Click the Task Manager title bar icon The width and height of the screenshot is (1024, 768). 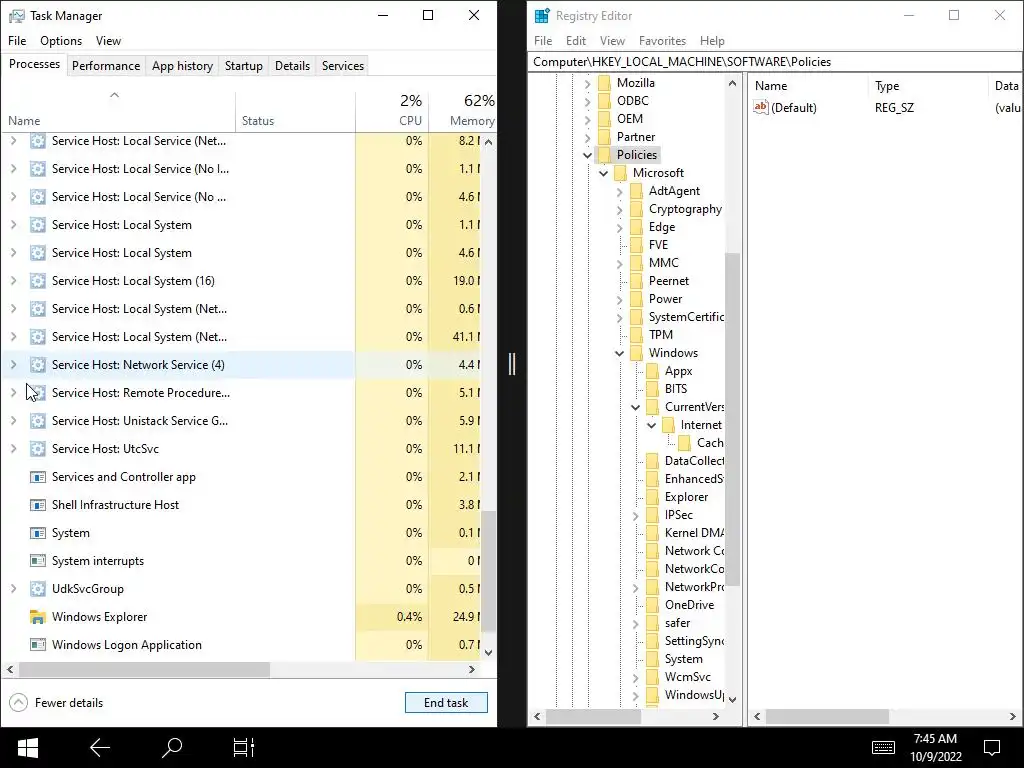pyautogui.click(x=16, y=16)
